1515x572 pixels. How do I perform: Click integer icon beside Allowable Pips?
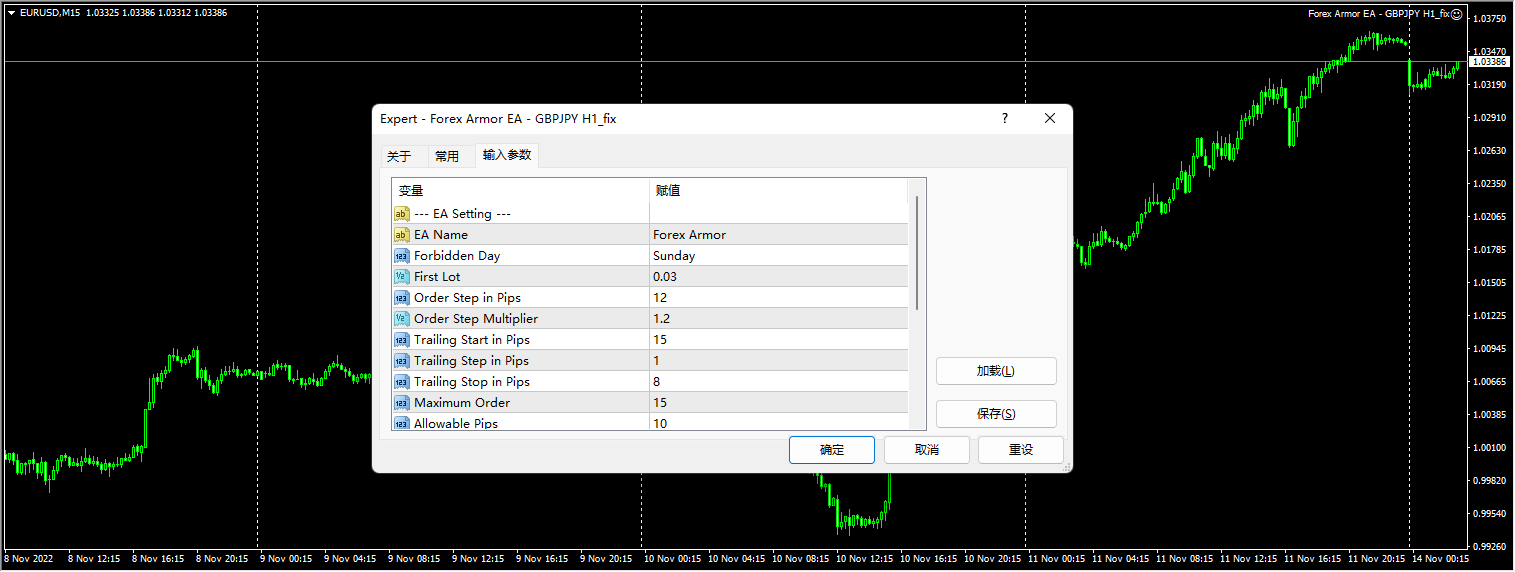pos(402,424)
